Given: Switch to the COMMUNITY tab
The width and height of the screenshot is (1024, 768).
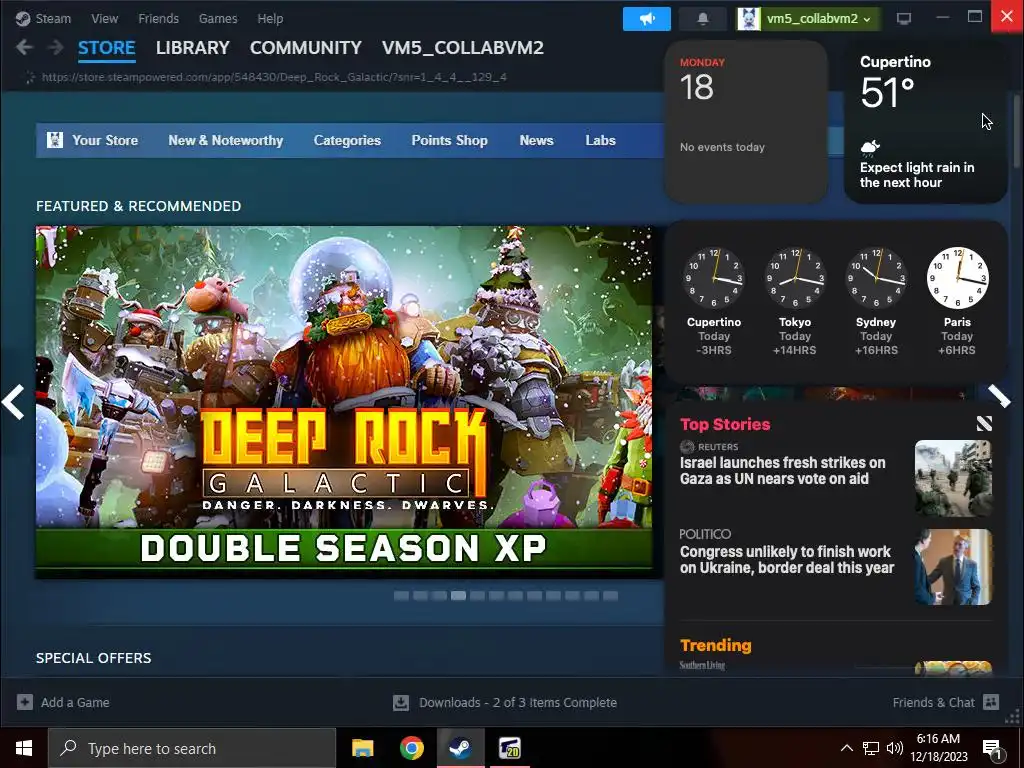Looking at the screenshot, I should [306, 48].
